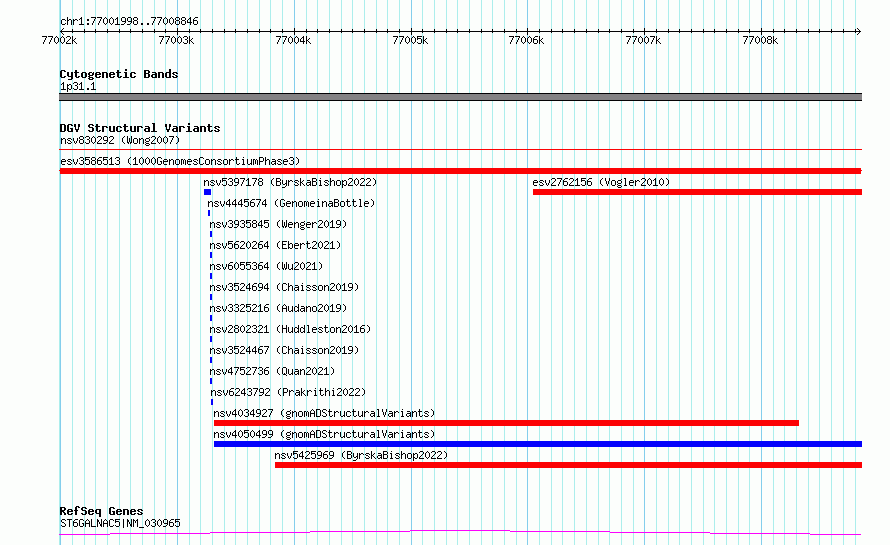Open variant nsv2802321 (Huddleston2016) label
The image size is (890, 545).
290,329
